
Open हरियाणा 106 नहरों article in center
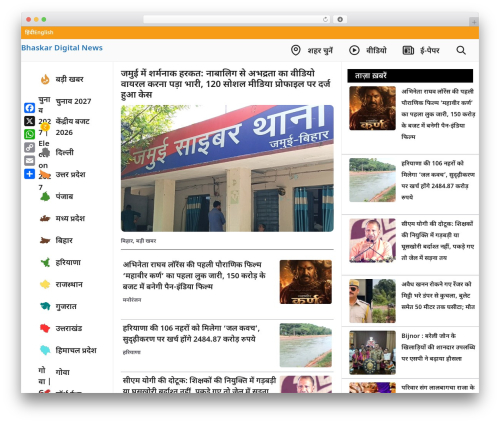pyautogui.click(x=191, y=334)
